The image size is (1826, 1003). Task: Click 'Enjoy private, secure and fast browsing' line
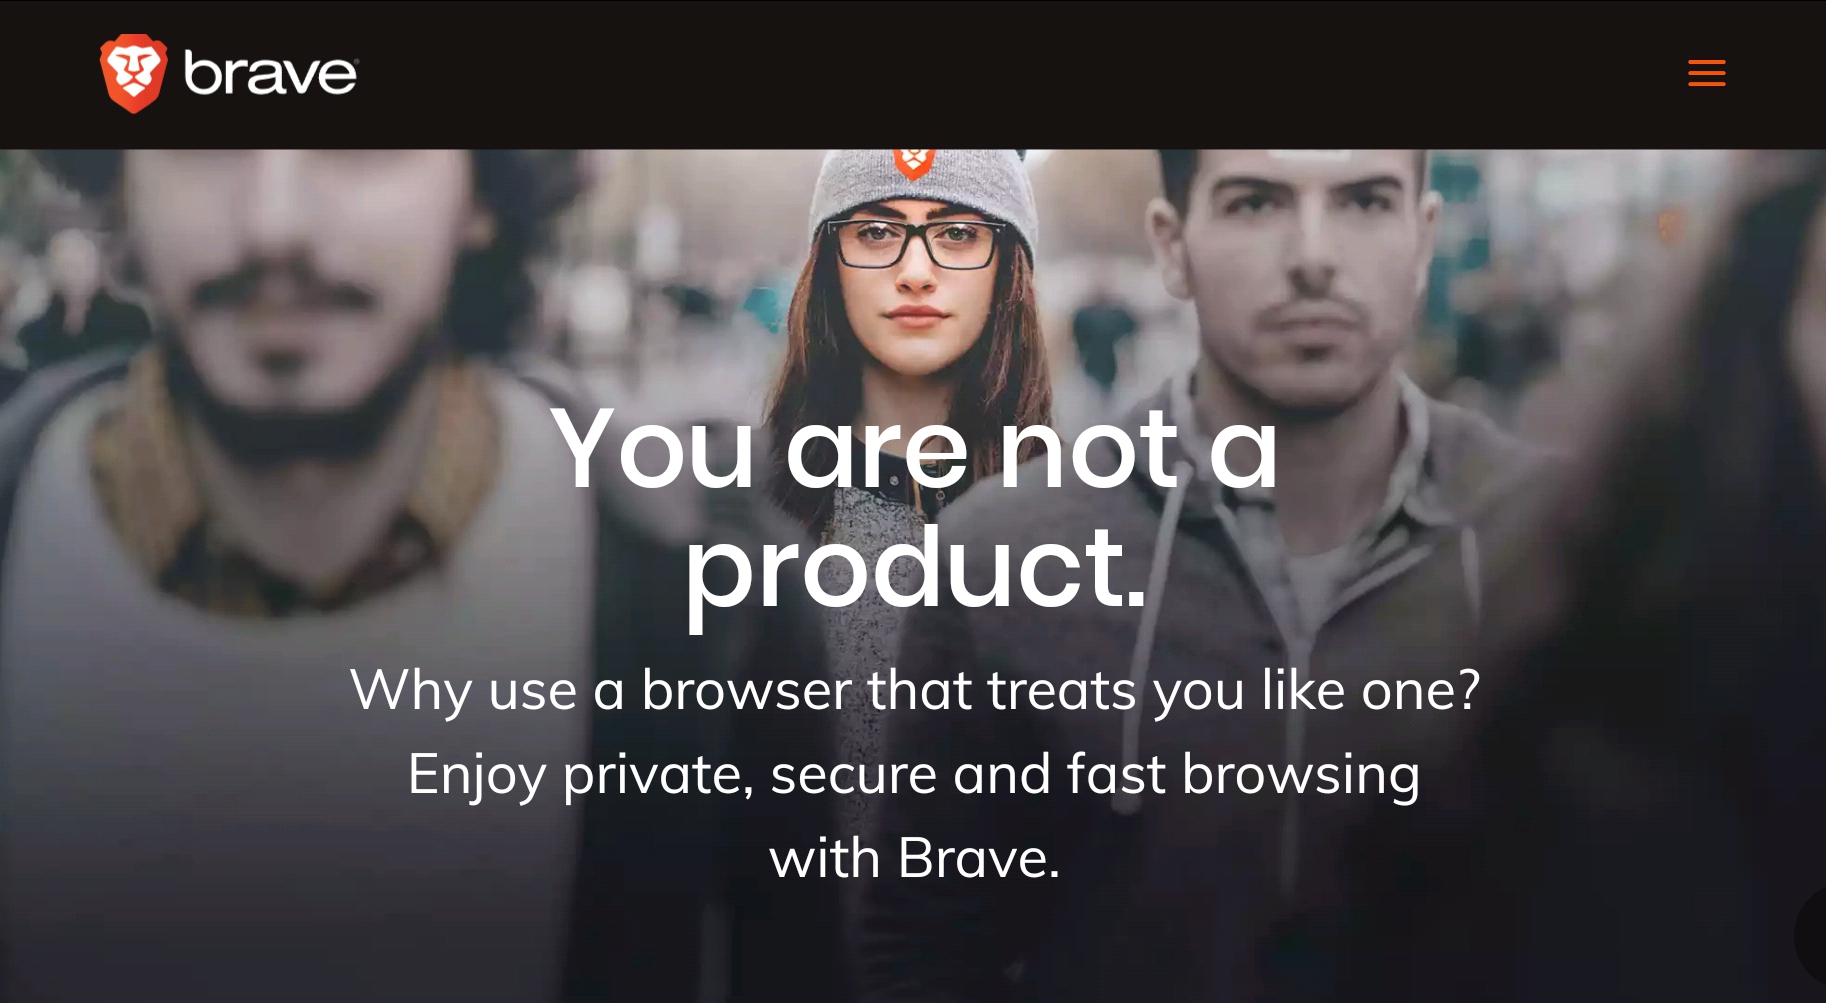coord(914,775)
